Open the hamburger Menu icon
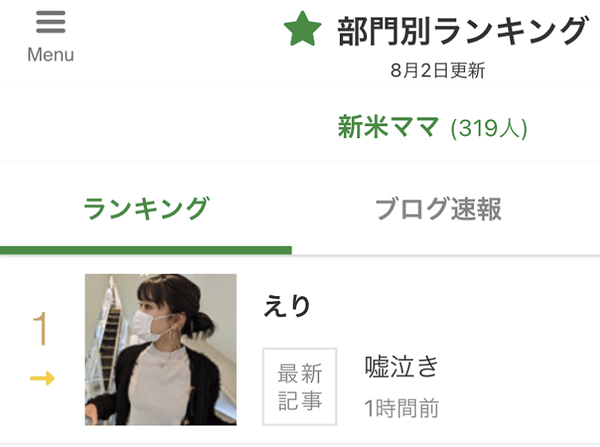 point(50,23)
